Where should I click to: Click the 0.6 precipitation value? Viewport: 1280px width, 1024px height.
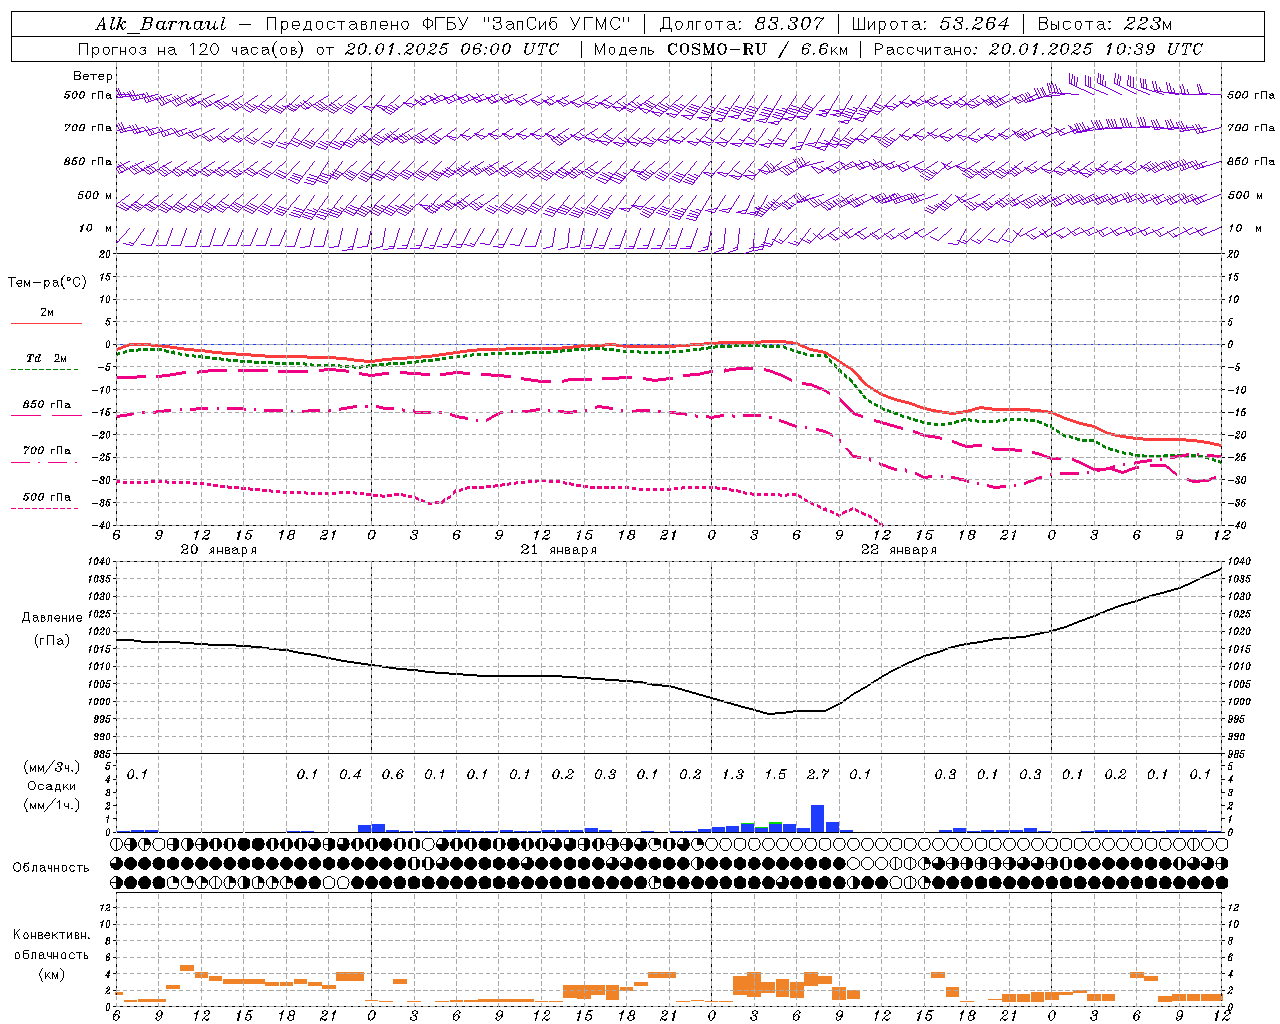click(x=393, y=774)
